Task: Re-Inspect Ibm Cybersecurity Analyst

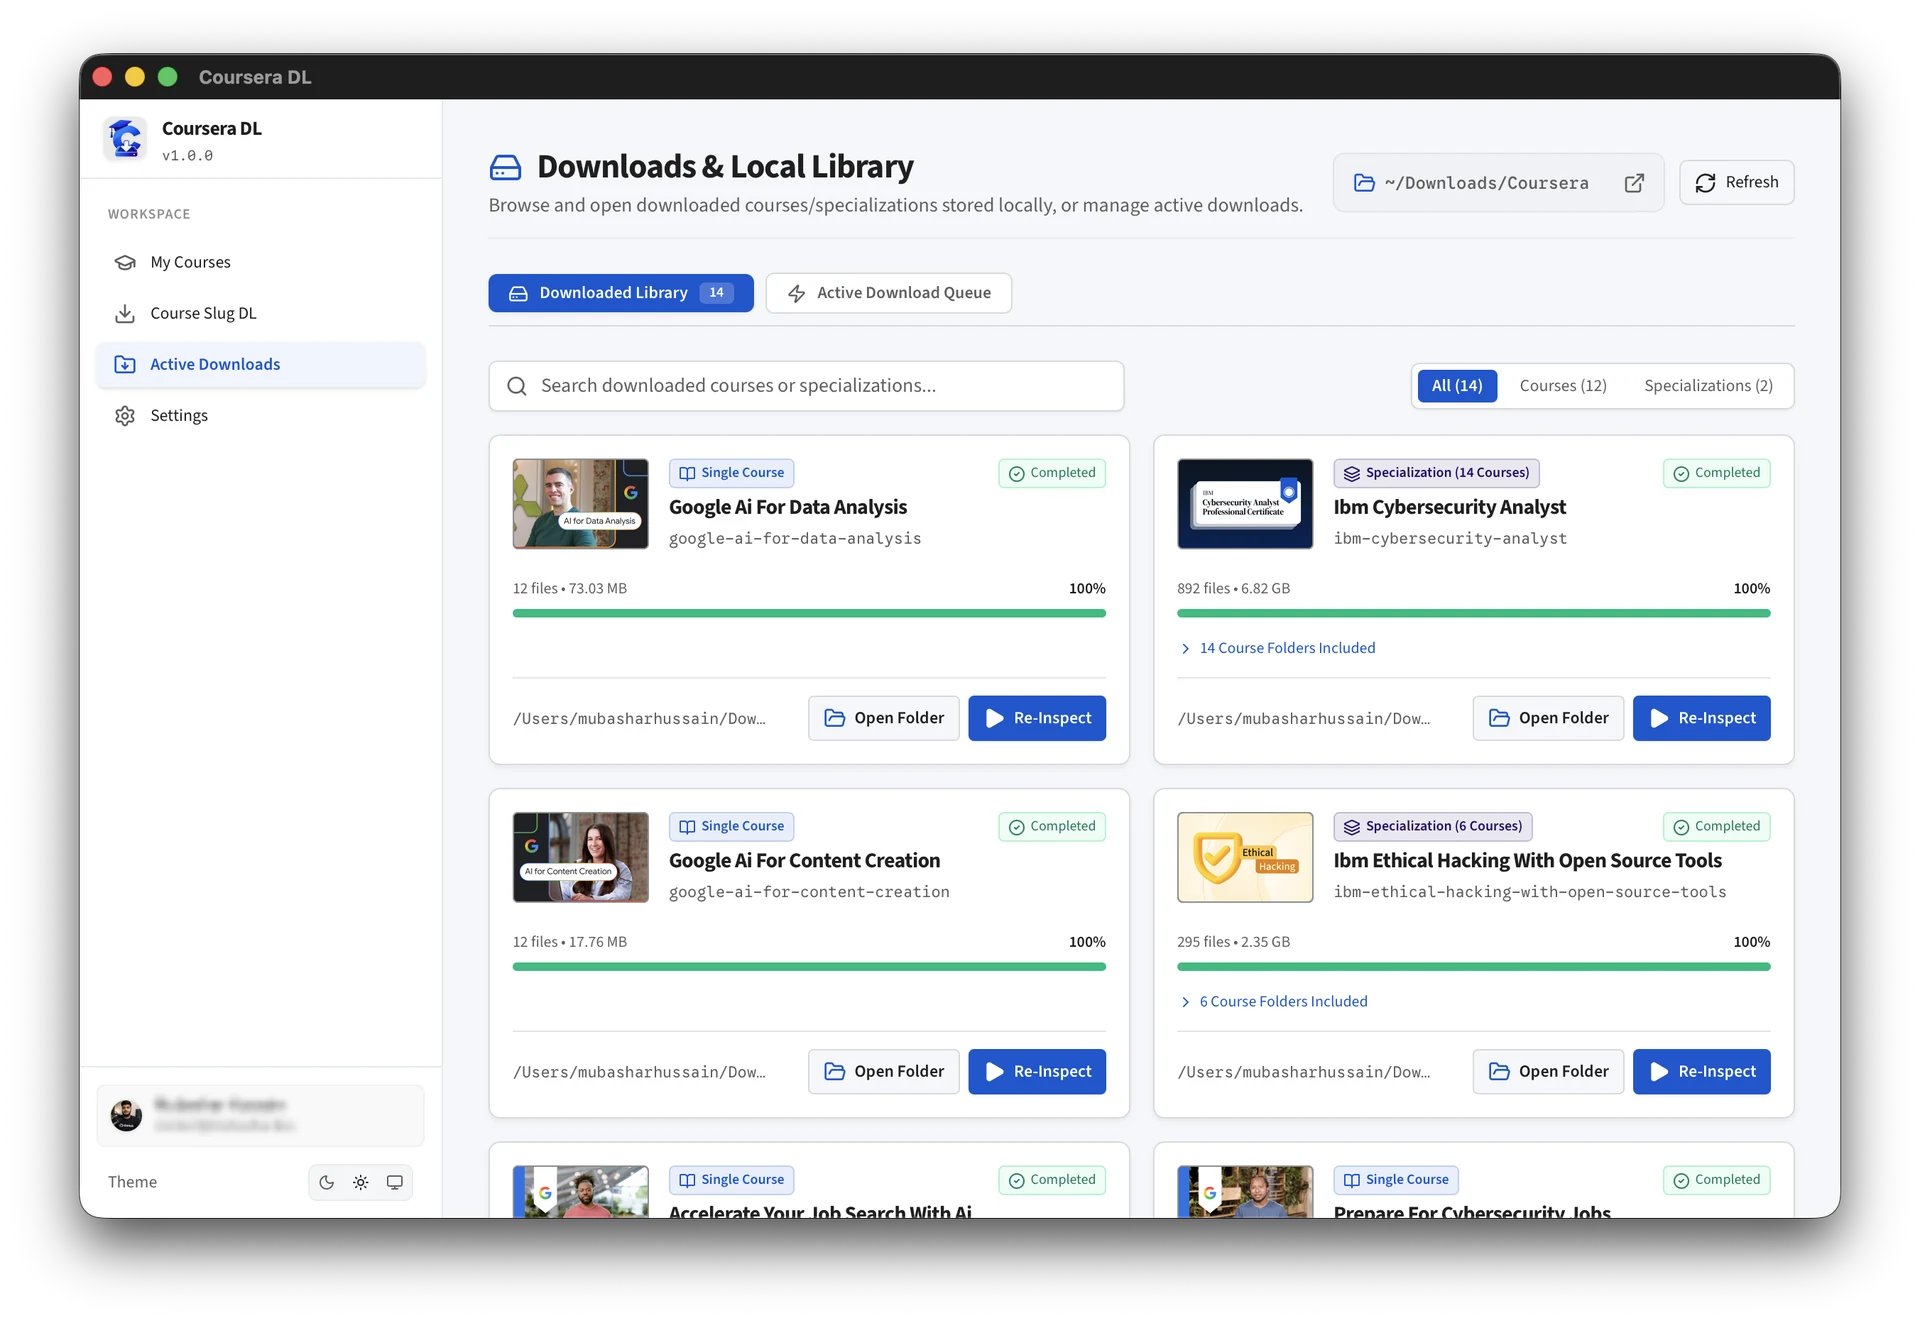Action: pyautogui.click(x=1701, y=718)
